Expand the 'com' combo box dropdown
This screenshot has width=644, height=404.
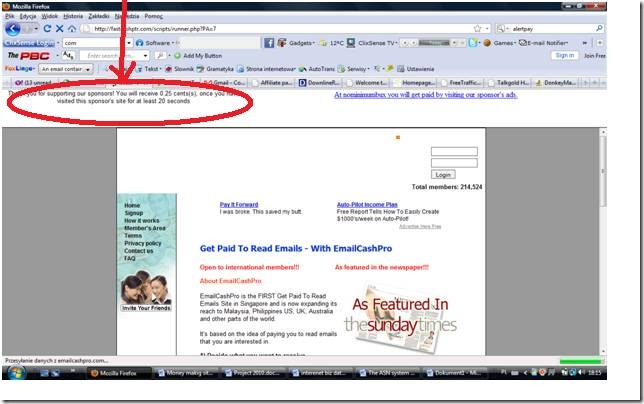click(x=129, y=43)
